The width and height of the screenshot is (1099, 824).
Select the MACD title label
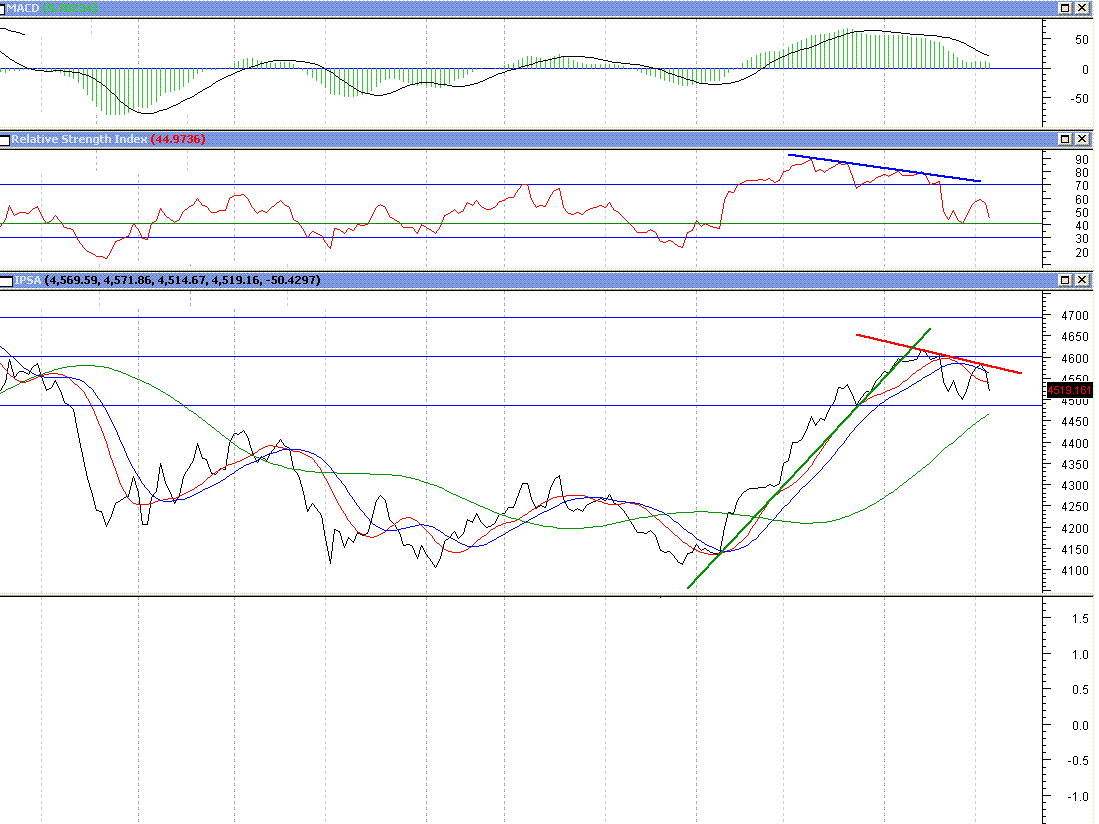click(23, 7)
